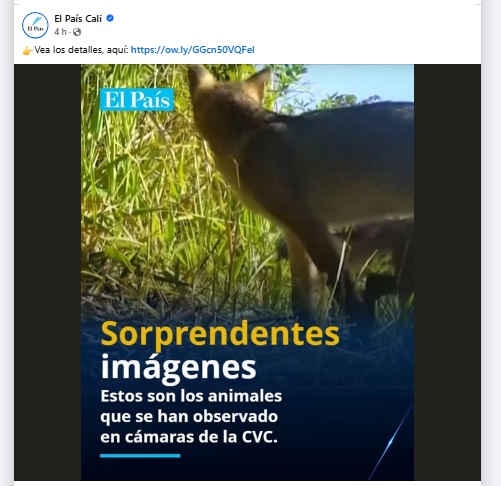Open the 4 h post timestamp

(60, 32)
